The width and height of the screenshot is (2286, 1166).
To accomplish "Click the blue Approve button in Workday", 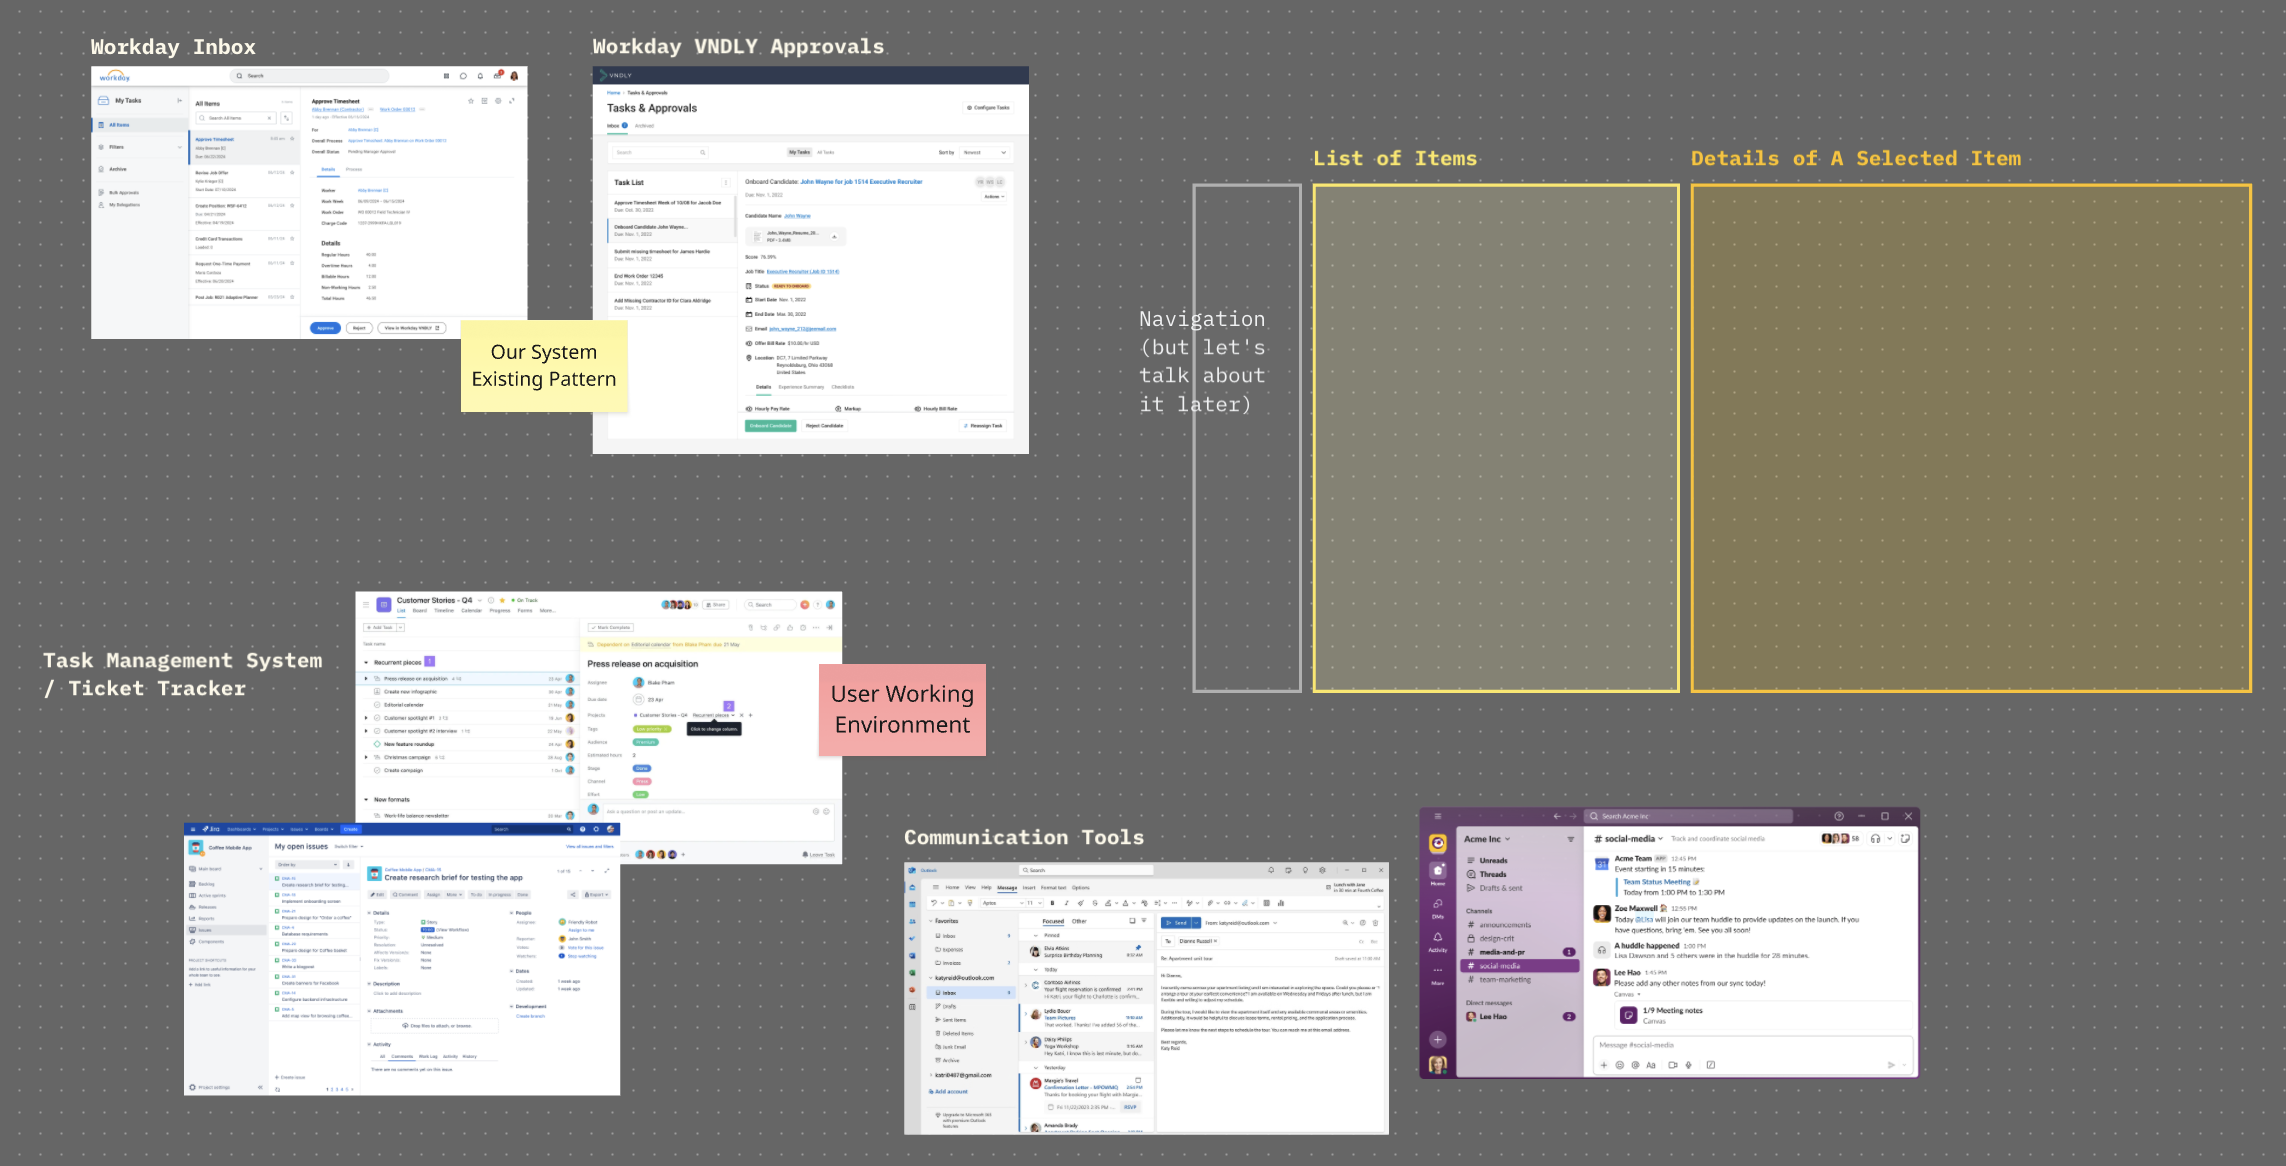I will pyautogui.click(x=325, y=328).
